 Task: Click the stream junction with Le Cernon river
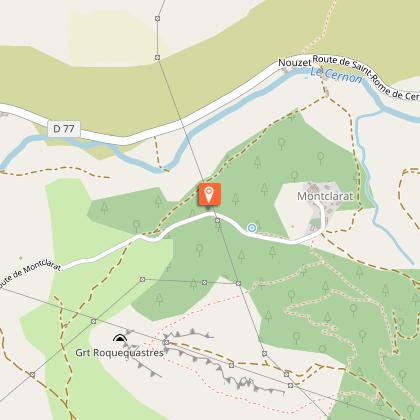pos(382,109)
